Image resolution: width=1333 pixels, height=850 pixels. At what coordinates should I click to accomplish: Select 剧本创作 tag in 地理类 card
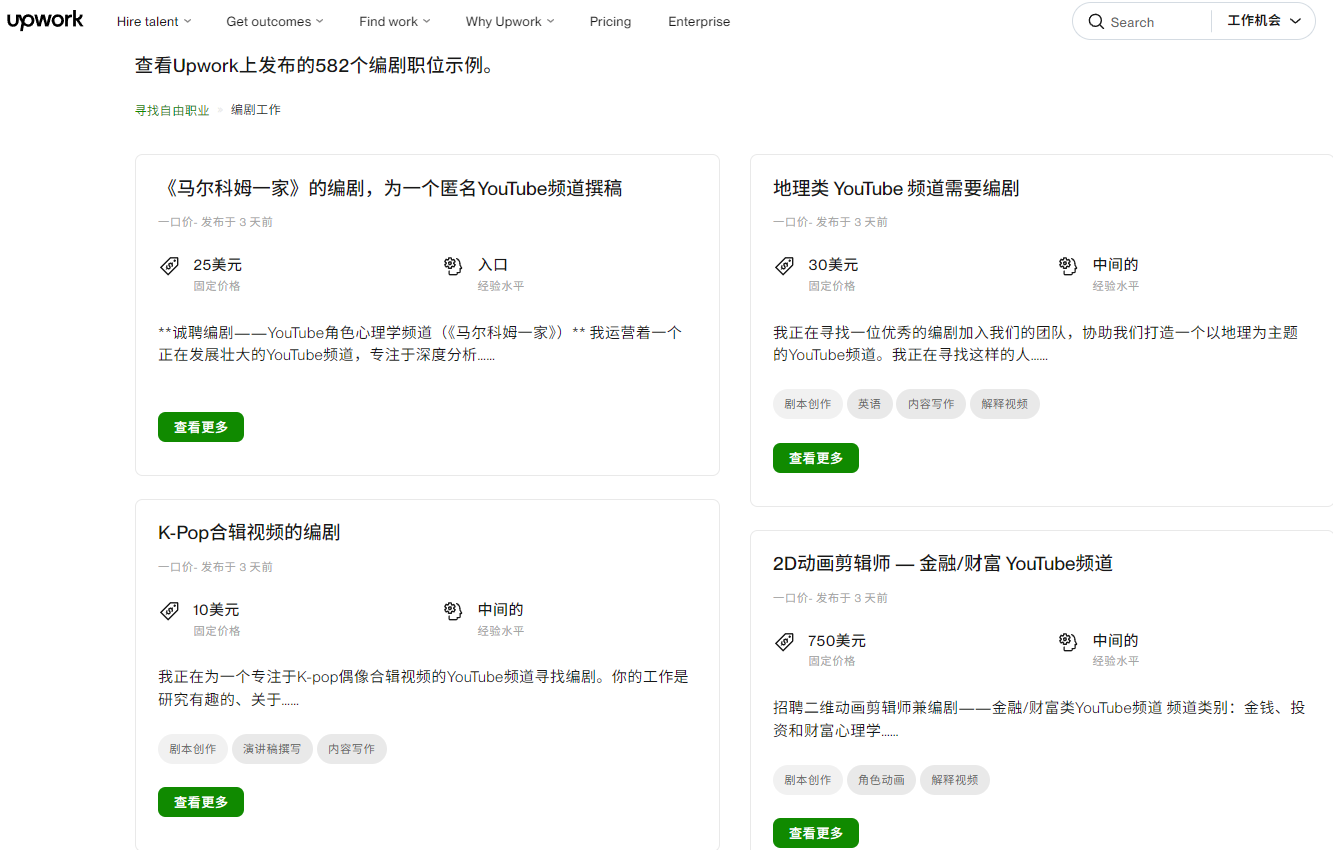[808, 404]
